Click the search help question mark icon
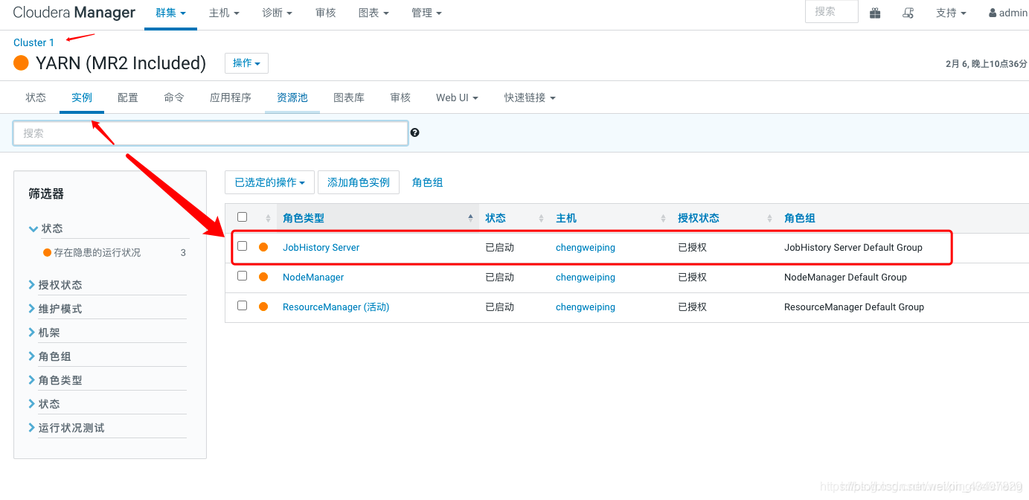1029x500 pixels. pos(415,133)
